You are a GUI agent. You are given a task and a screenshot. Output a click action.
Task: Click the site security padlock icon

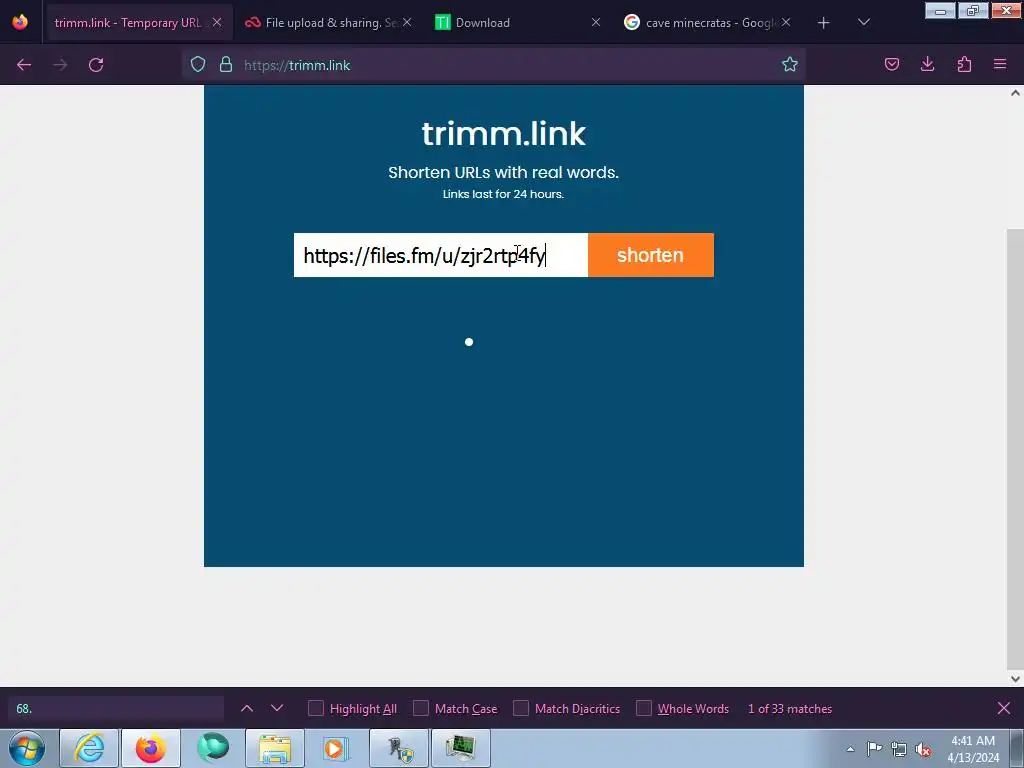pyautogui.click(x=226, y=64)
